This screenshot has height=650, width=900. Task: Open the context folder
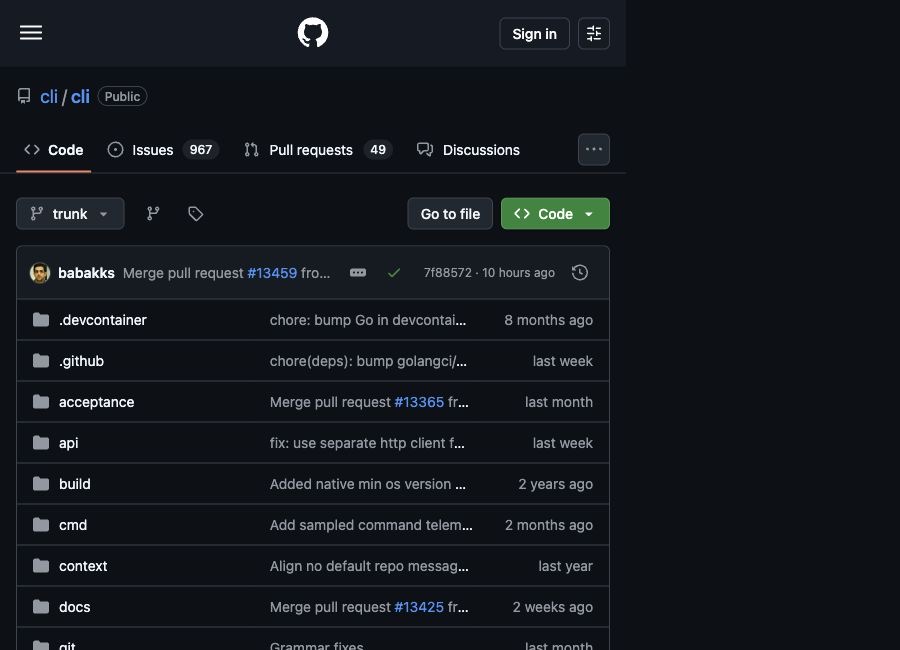(x=83, y=566)
